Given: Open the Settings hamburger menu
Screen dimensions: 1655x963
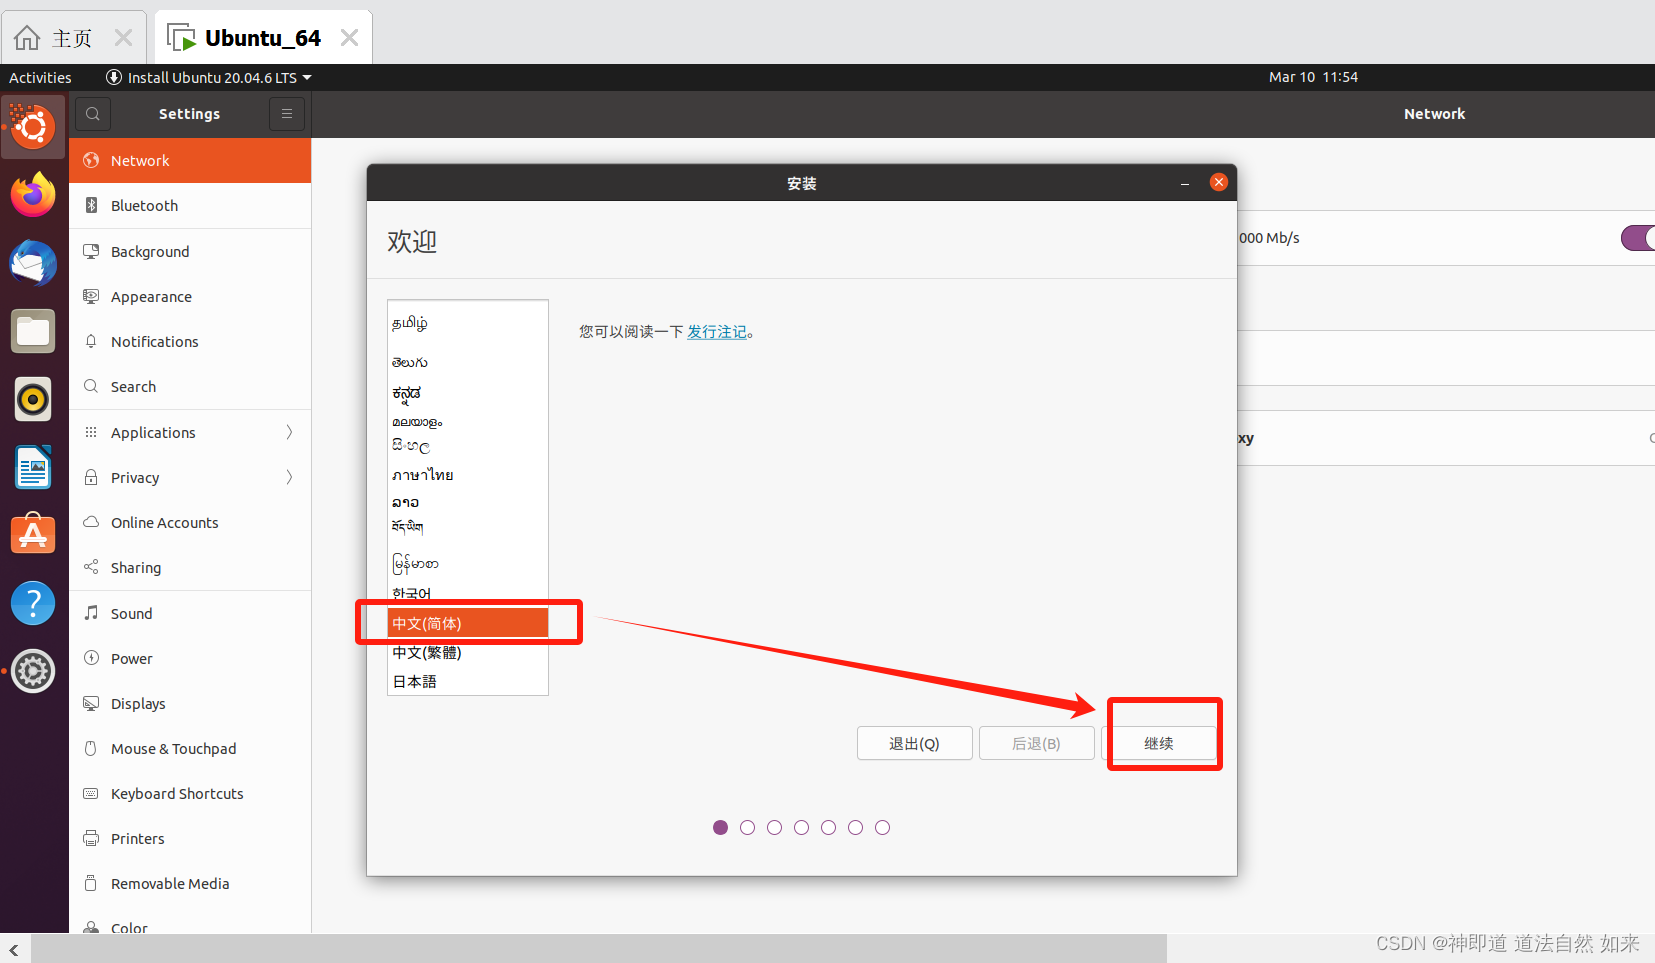Looking at the screenshot, I should tap(287, 114).
